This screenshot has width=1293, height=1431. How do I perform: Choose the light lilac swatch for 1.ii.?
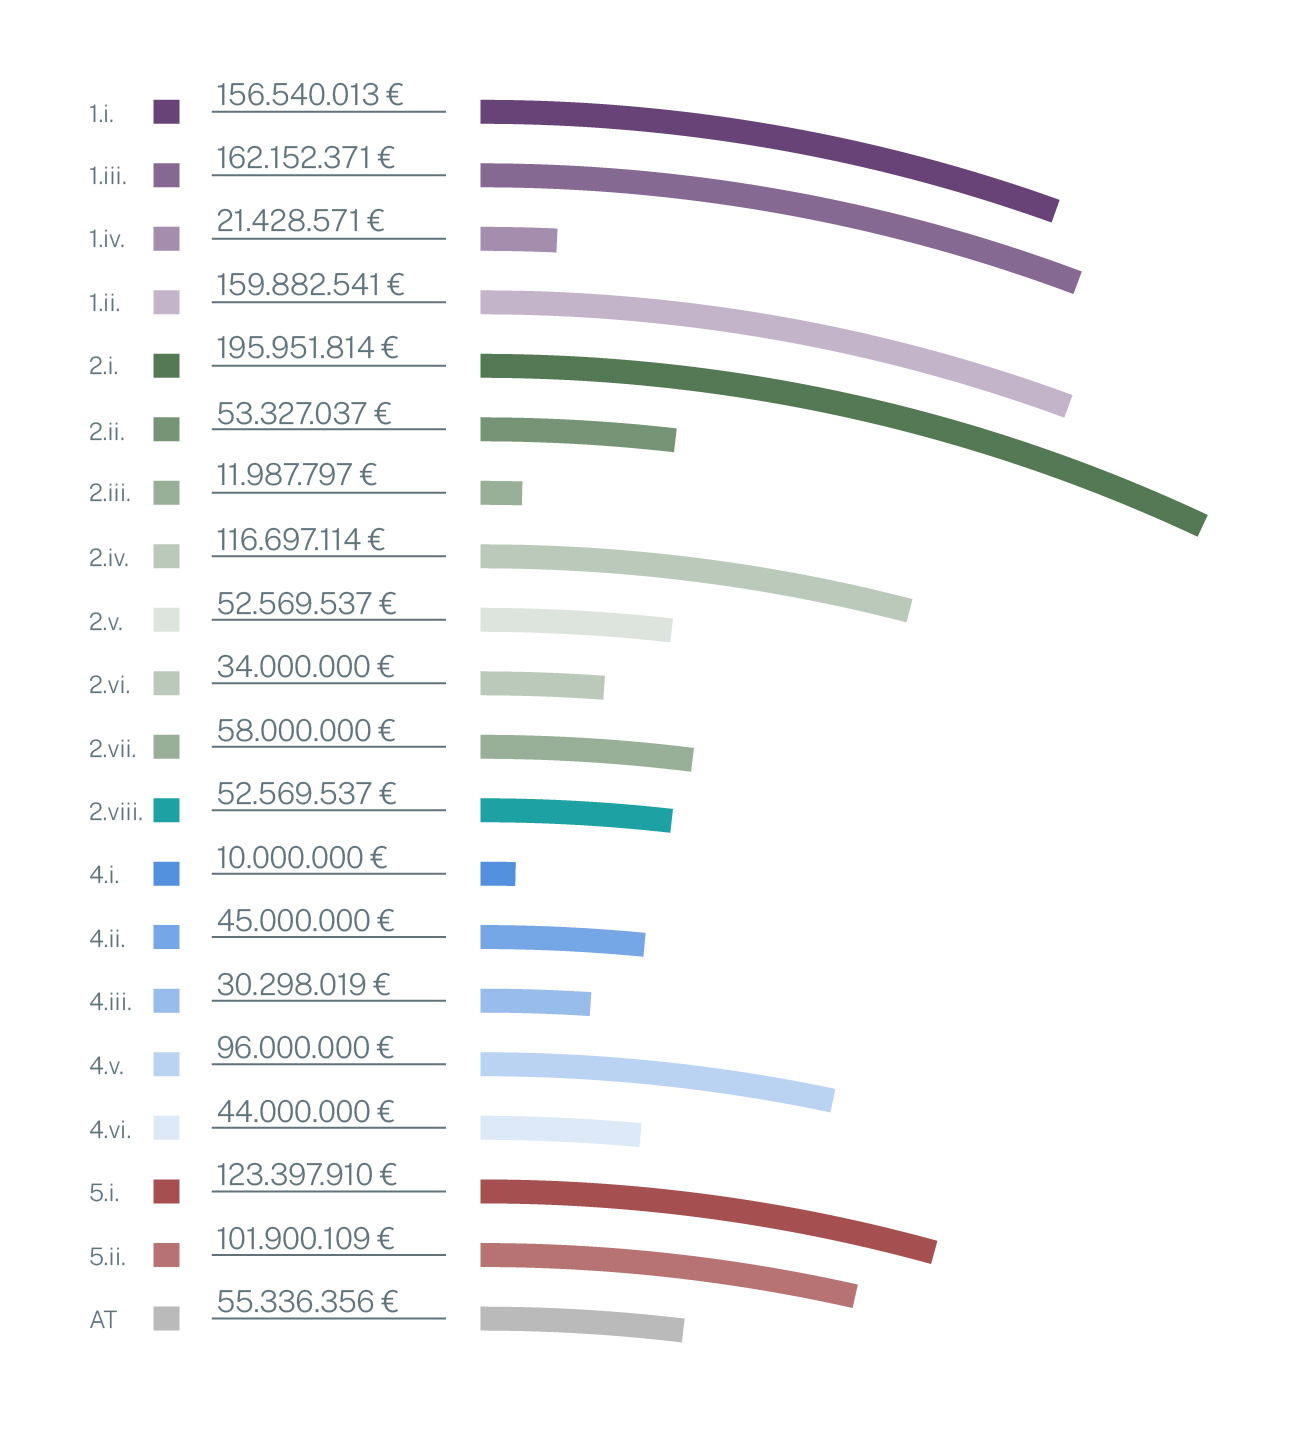click(x=166, y=302)
